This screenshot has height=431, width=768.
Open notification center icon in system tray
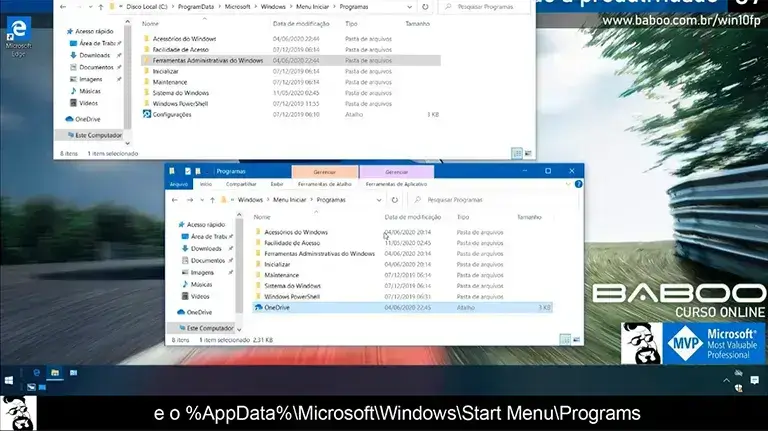pyautogui.click(x=754, y=380)
